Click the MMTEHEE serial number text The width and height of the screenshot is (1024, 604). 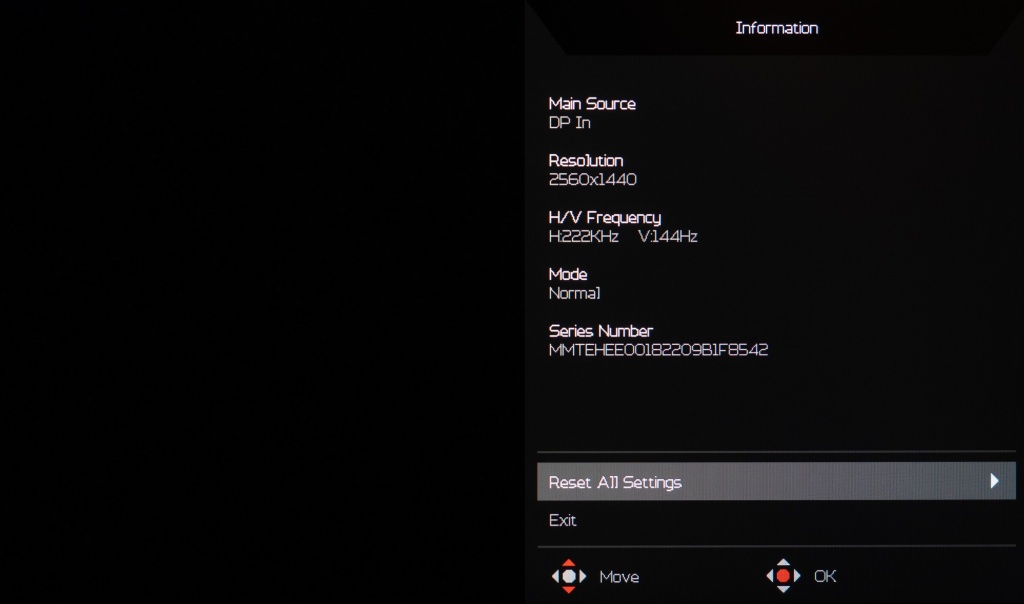658,350
